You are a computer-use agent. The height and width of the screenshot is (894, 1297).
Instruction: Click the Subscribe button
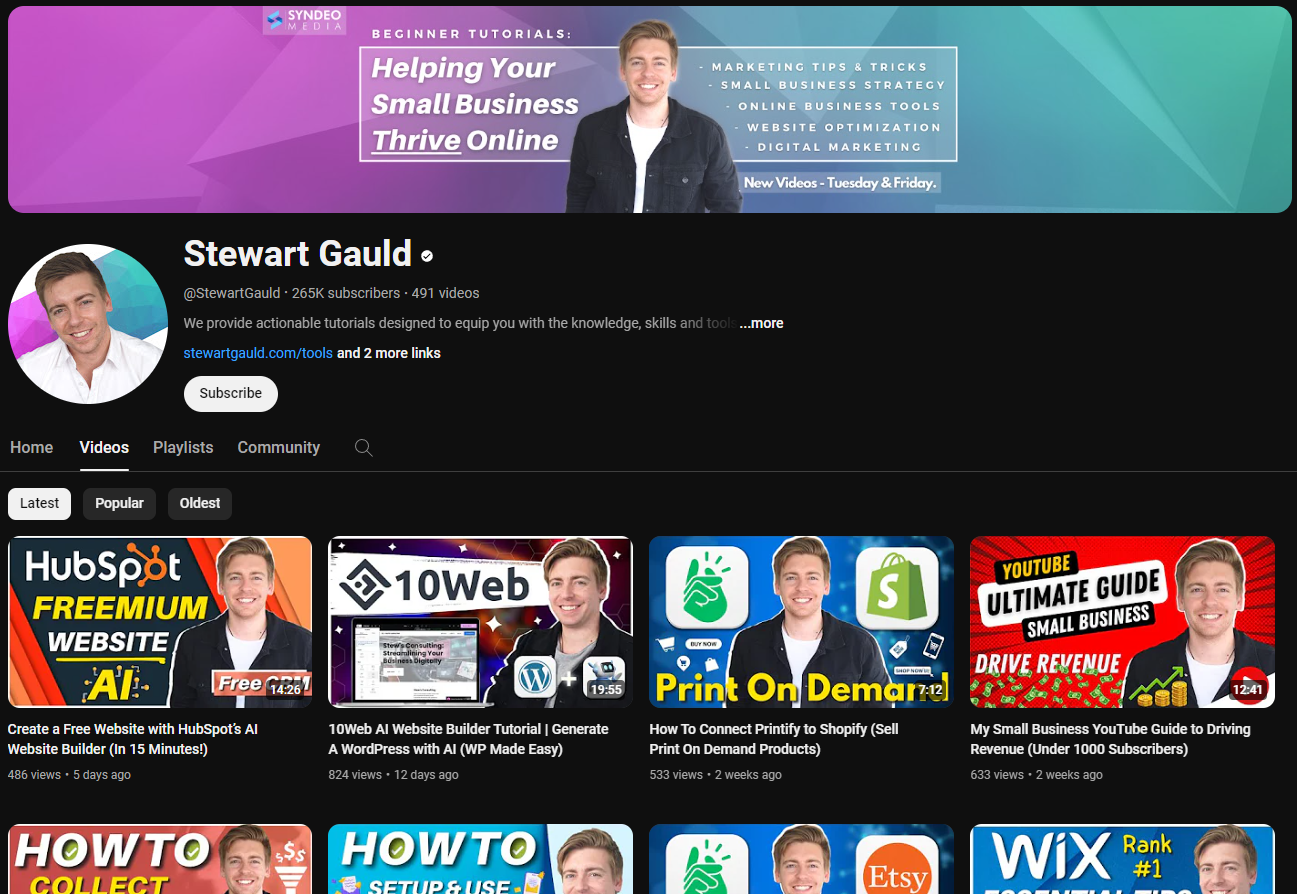(230, 393)
